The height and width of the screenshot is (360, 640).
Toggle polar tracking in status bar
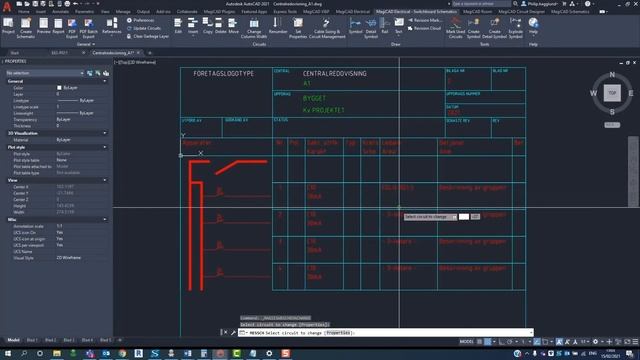coord(509,342)
